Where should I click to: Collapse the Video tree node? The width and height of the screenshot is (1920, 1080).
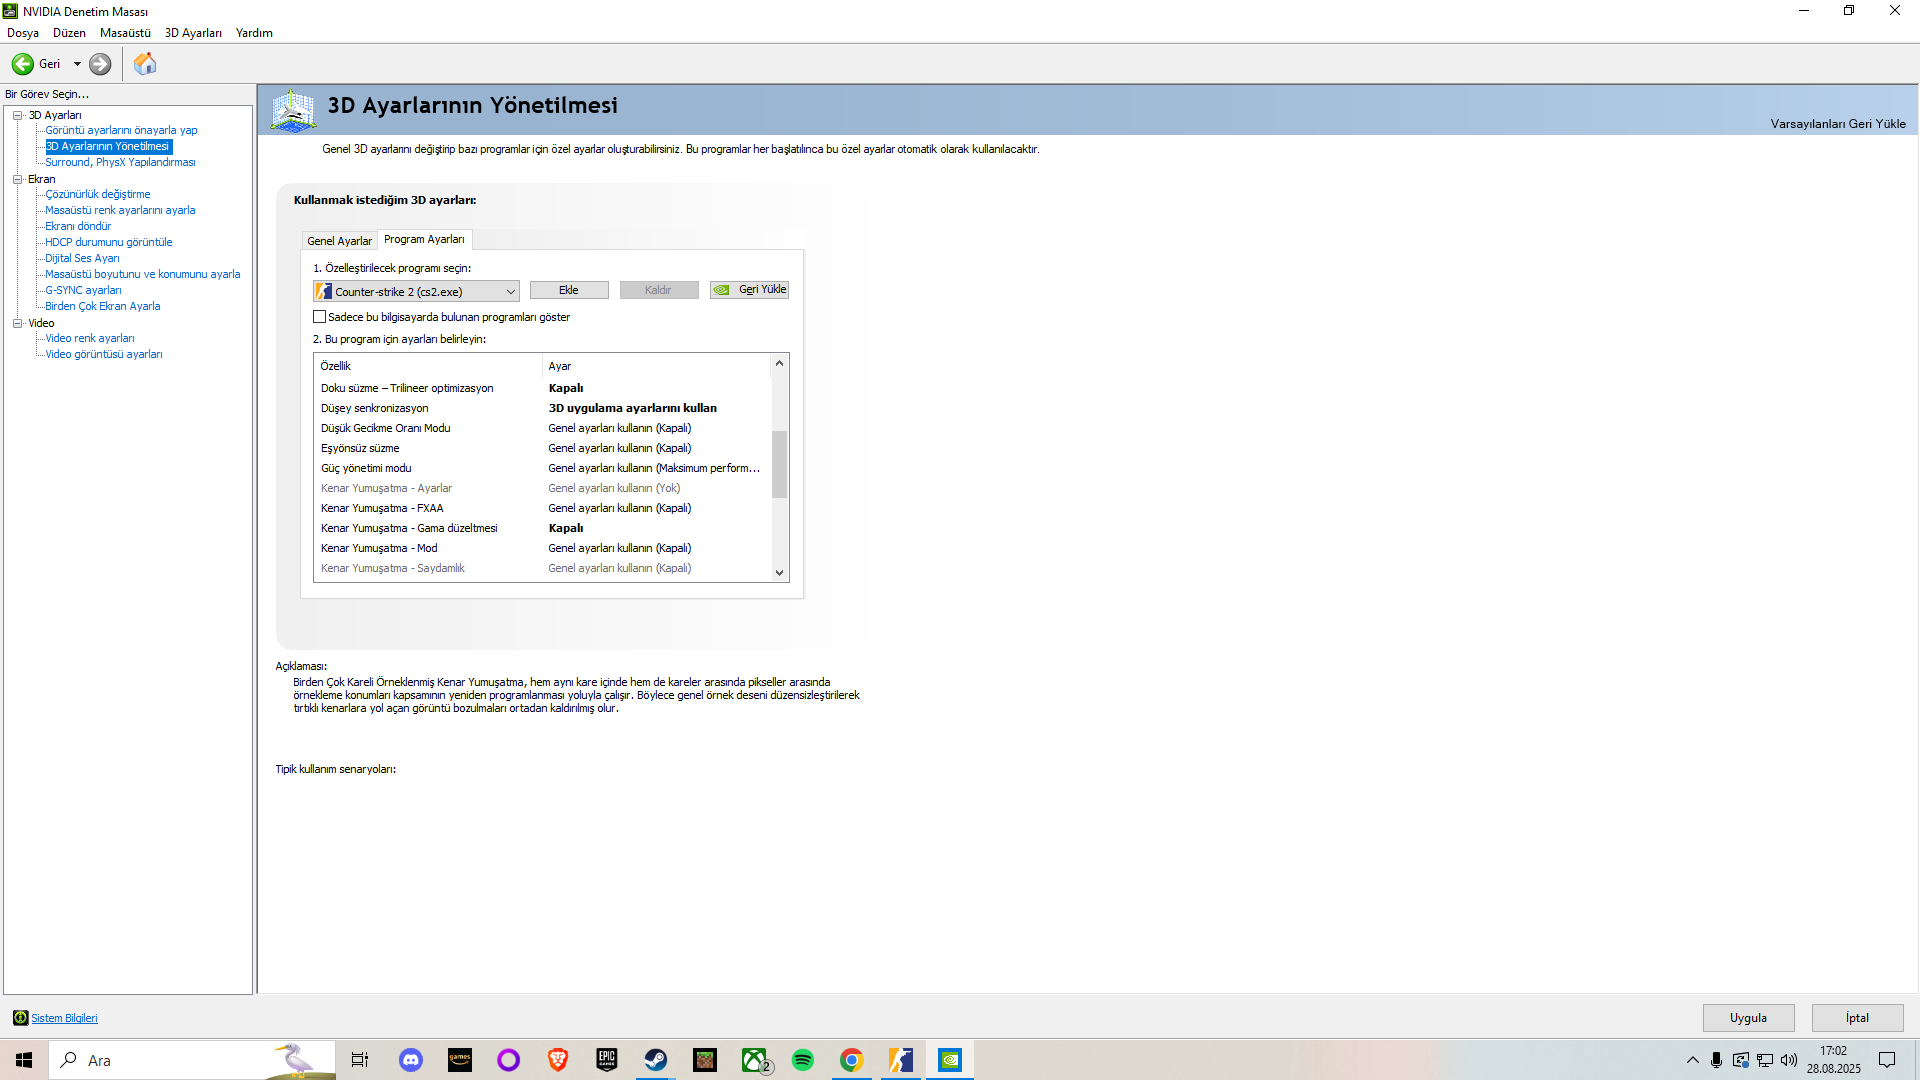coord(17,323)
